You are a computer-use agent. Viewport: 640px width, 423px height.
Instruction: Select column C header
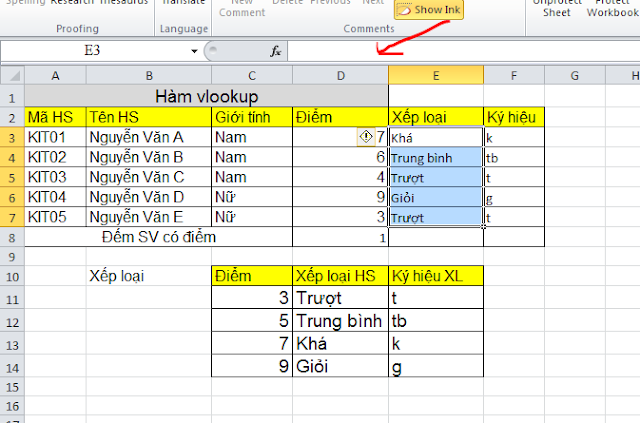[x=252, y=76]
